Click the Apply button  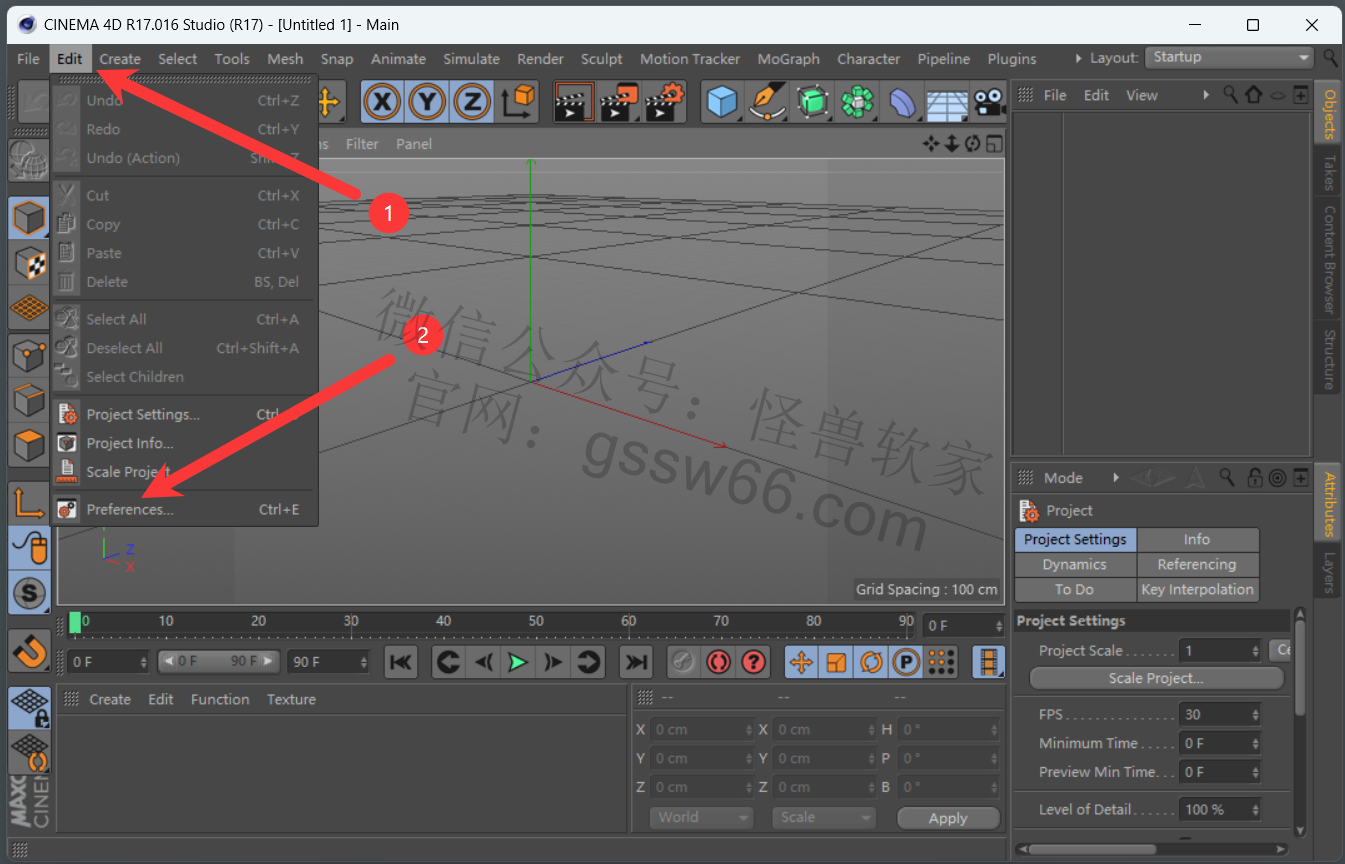tap(948, 818)
